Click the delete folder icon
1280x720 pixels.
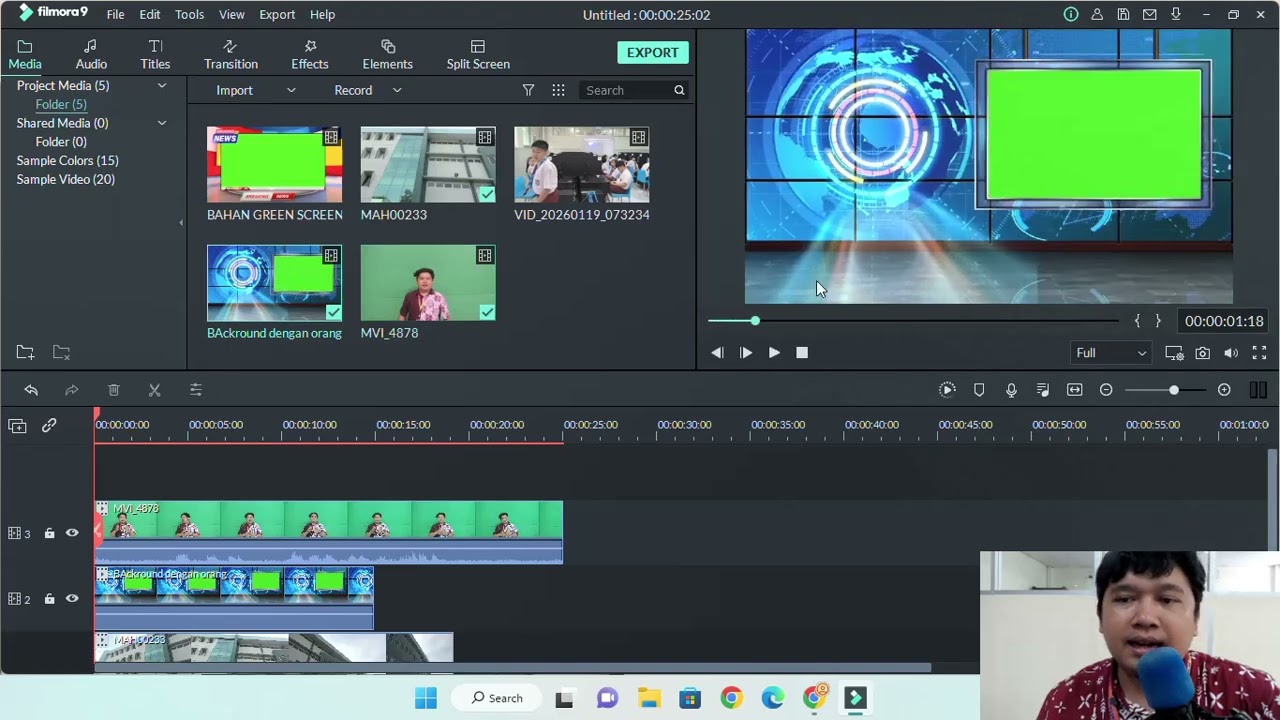tap(61, 352)
